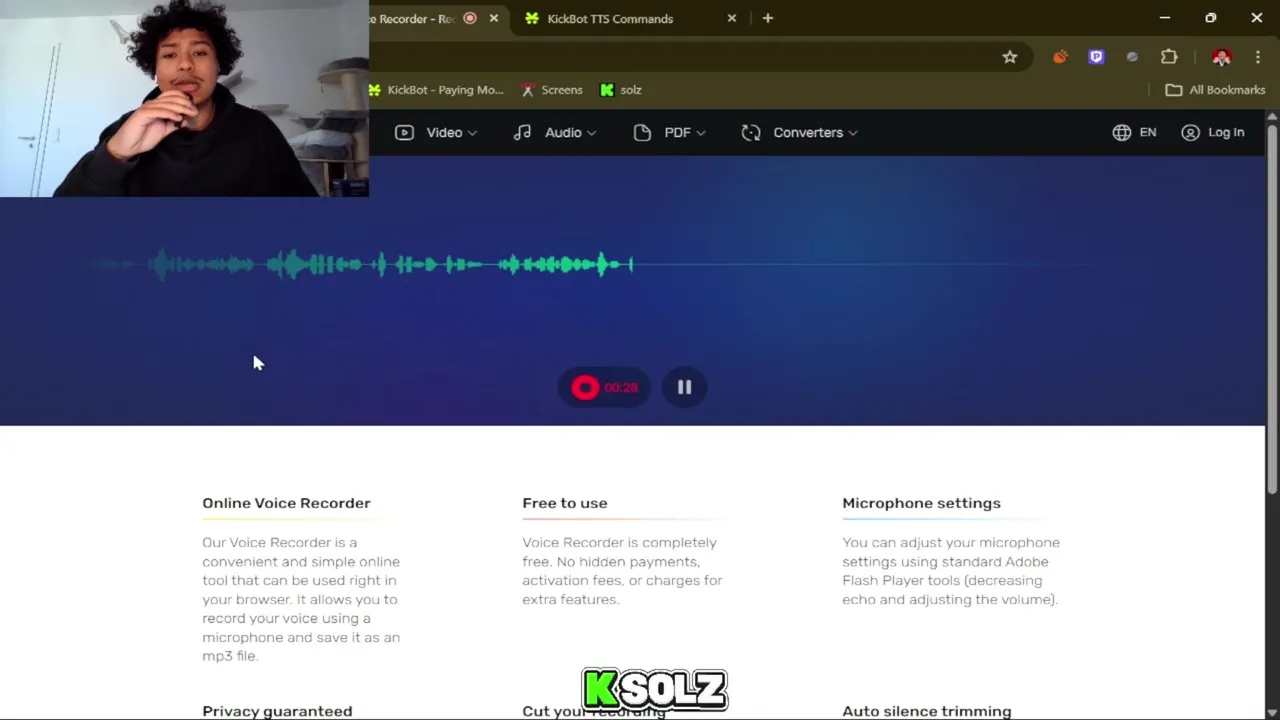Click the Online Voice Recorder heading
This screenshot has width=1280, height=720.
point(286,503)
